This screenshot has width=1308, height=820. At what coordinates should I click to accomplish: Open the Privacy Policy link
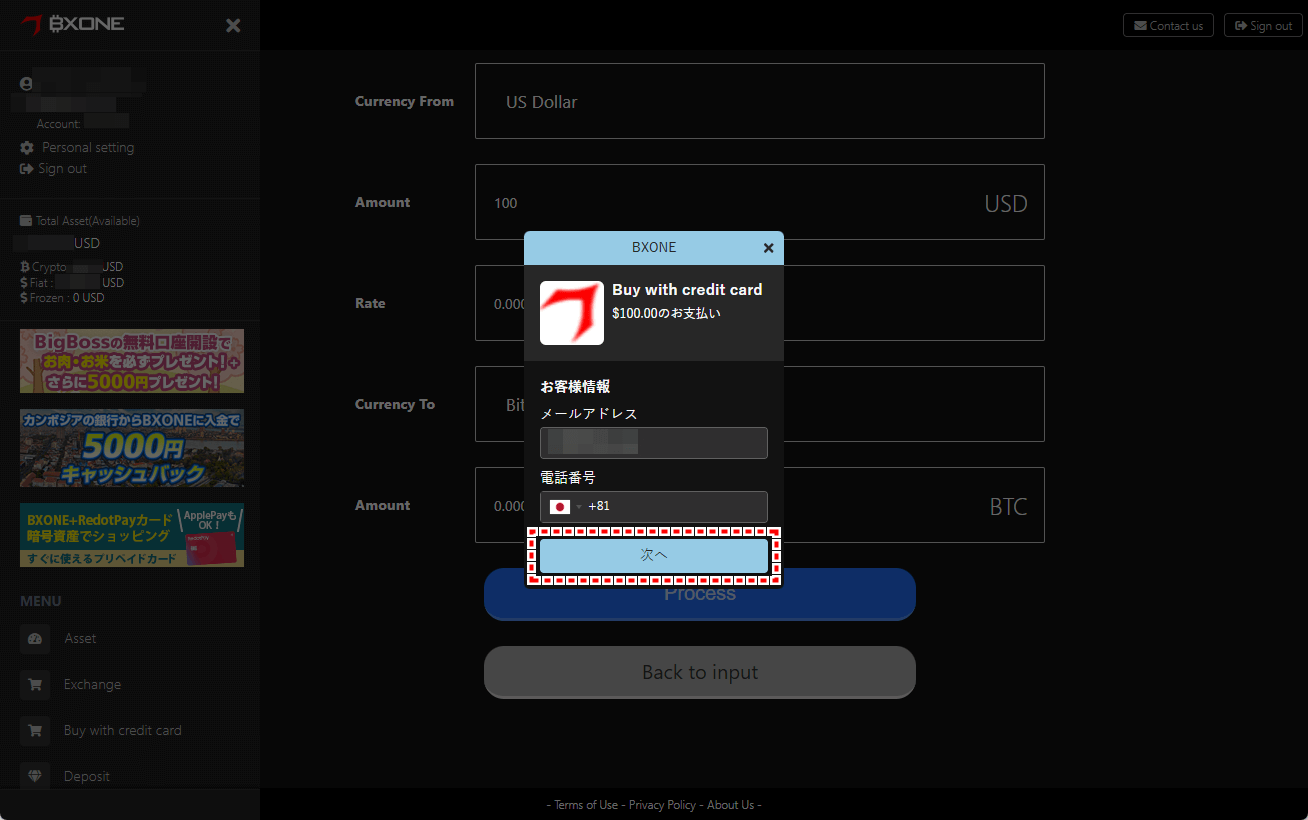pyautogui.click(x=662, y=805)
